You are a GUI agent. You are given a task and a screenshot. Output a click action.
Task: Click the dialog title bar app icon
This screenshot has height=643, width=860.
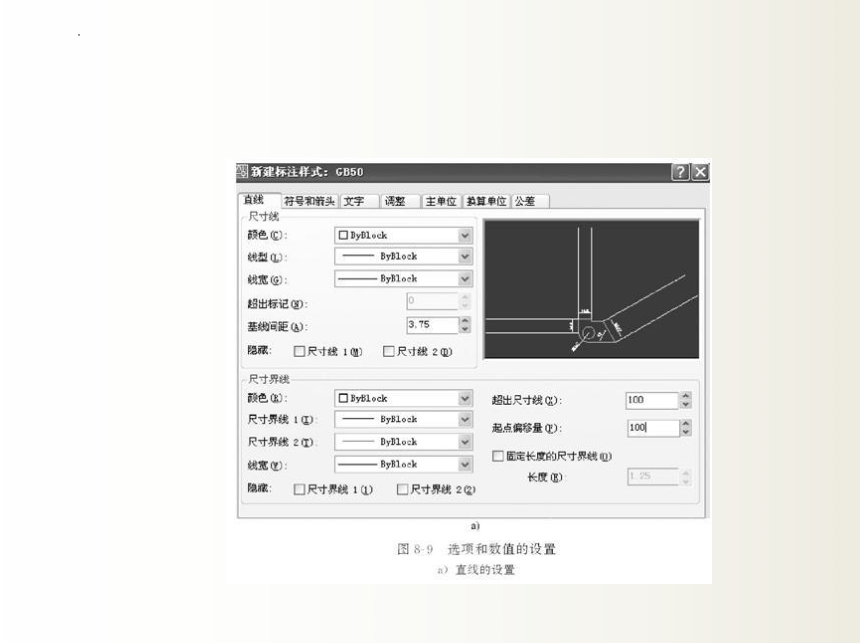242,172
